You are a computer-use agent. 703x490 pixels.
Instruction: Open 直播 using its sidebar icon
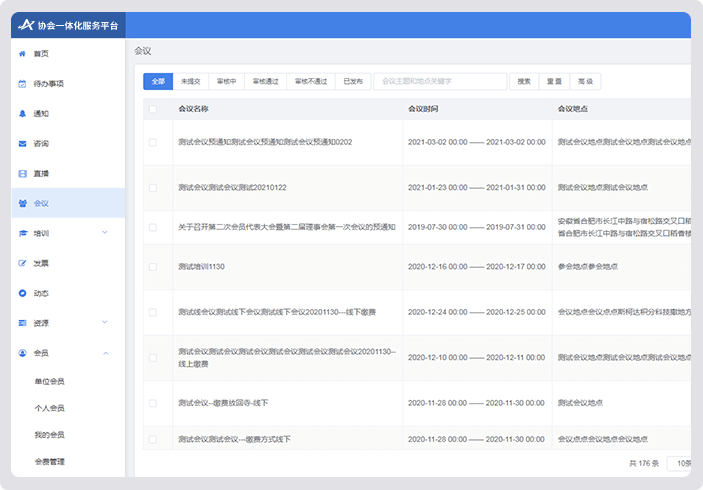[x=22, y=173]
